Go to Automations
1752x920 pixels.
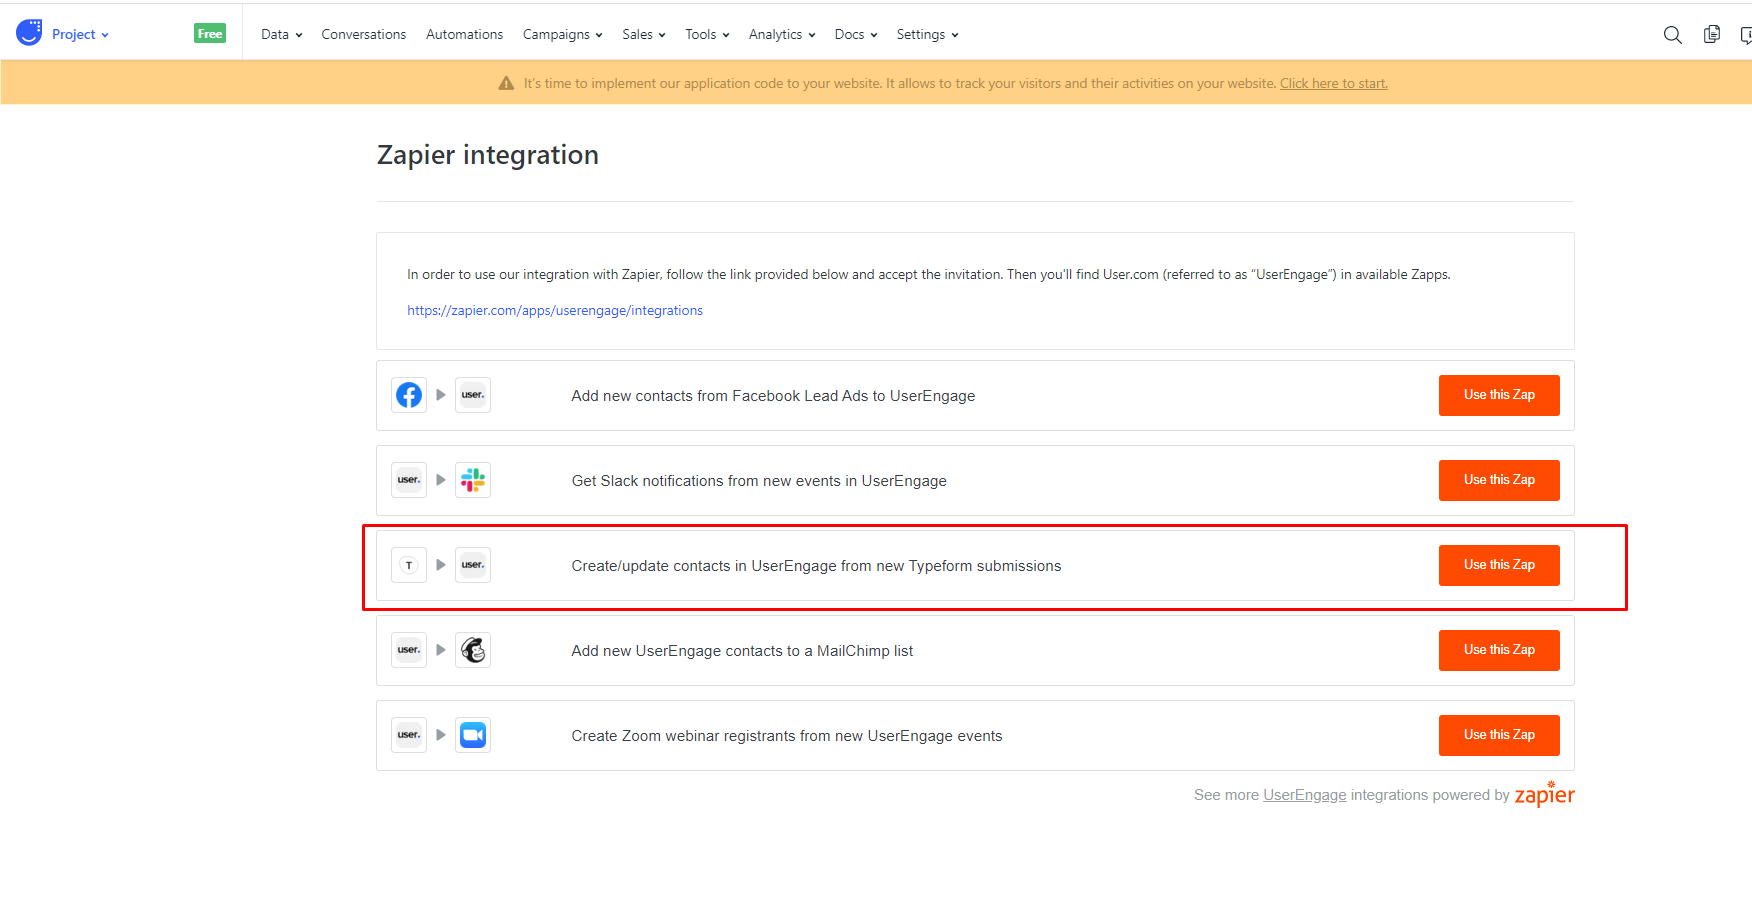pyautogui.click(x=465, y=34)
